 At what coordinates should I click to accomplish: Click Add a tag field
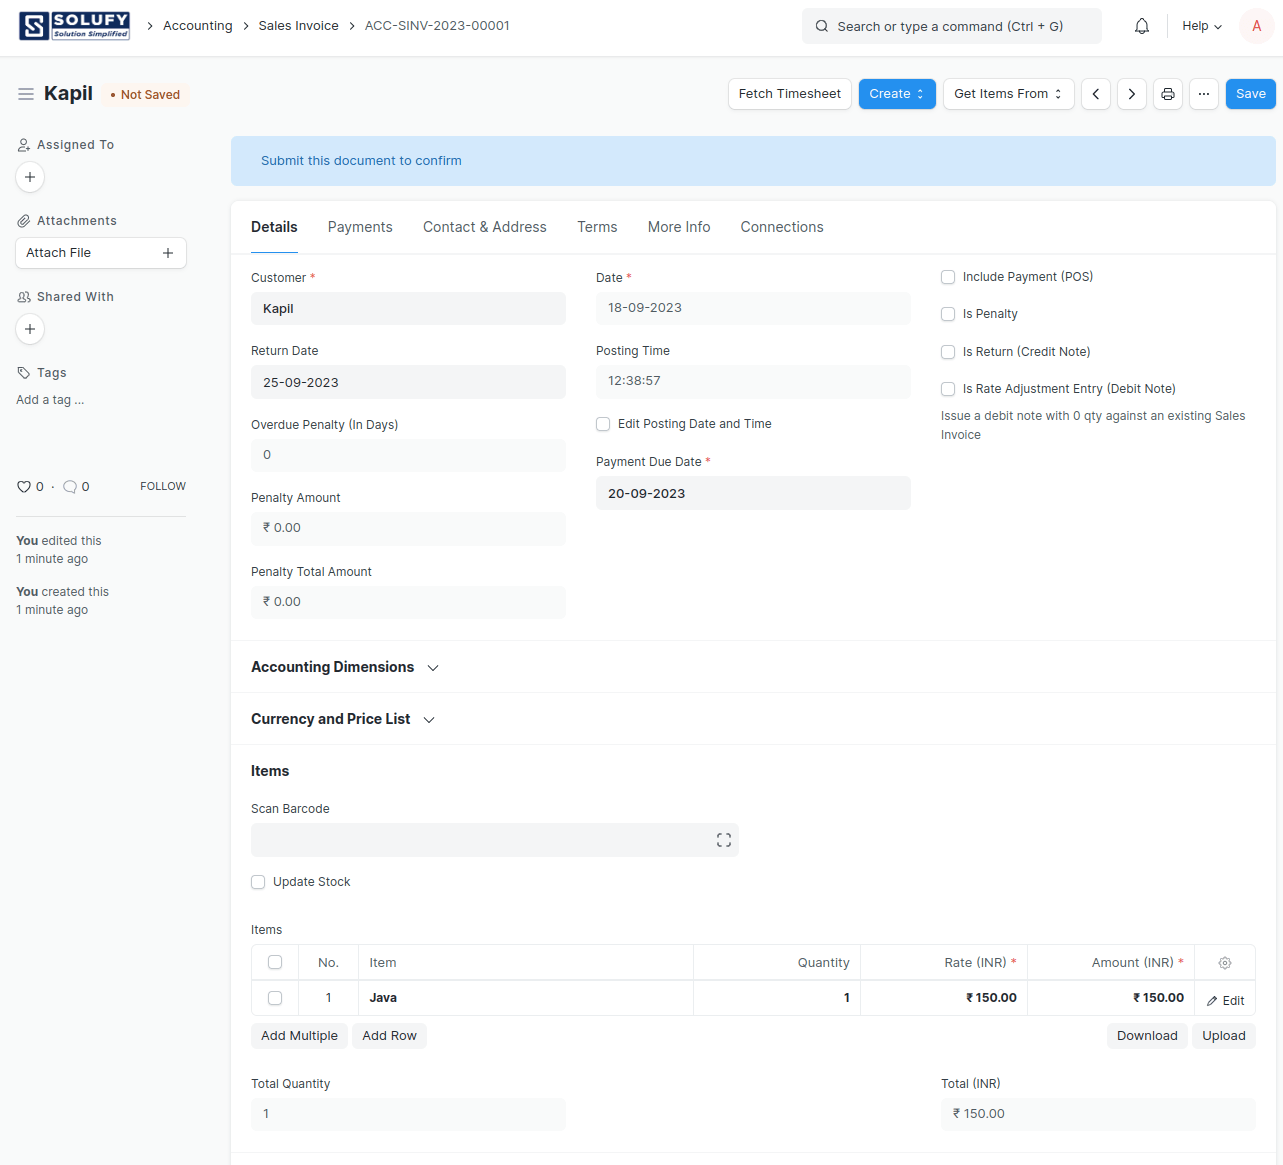click(x=50, y=400)
